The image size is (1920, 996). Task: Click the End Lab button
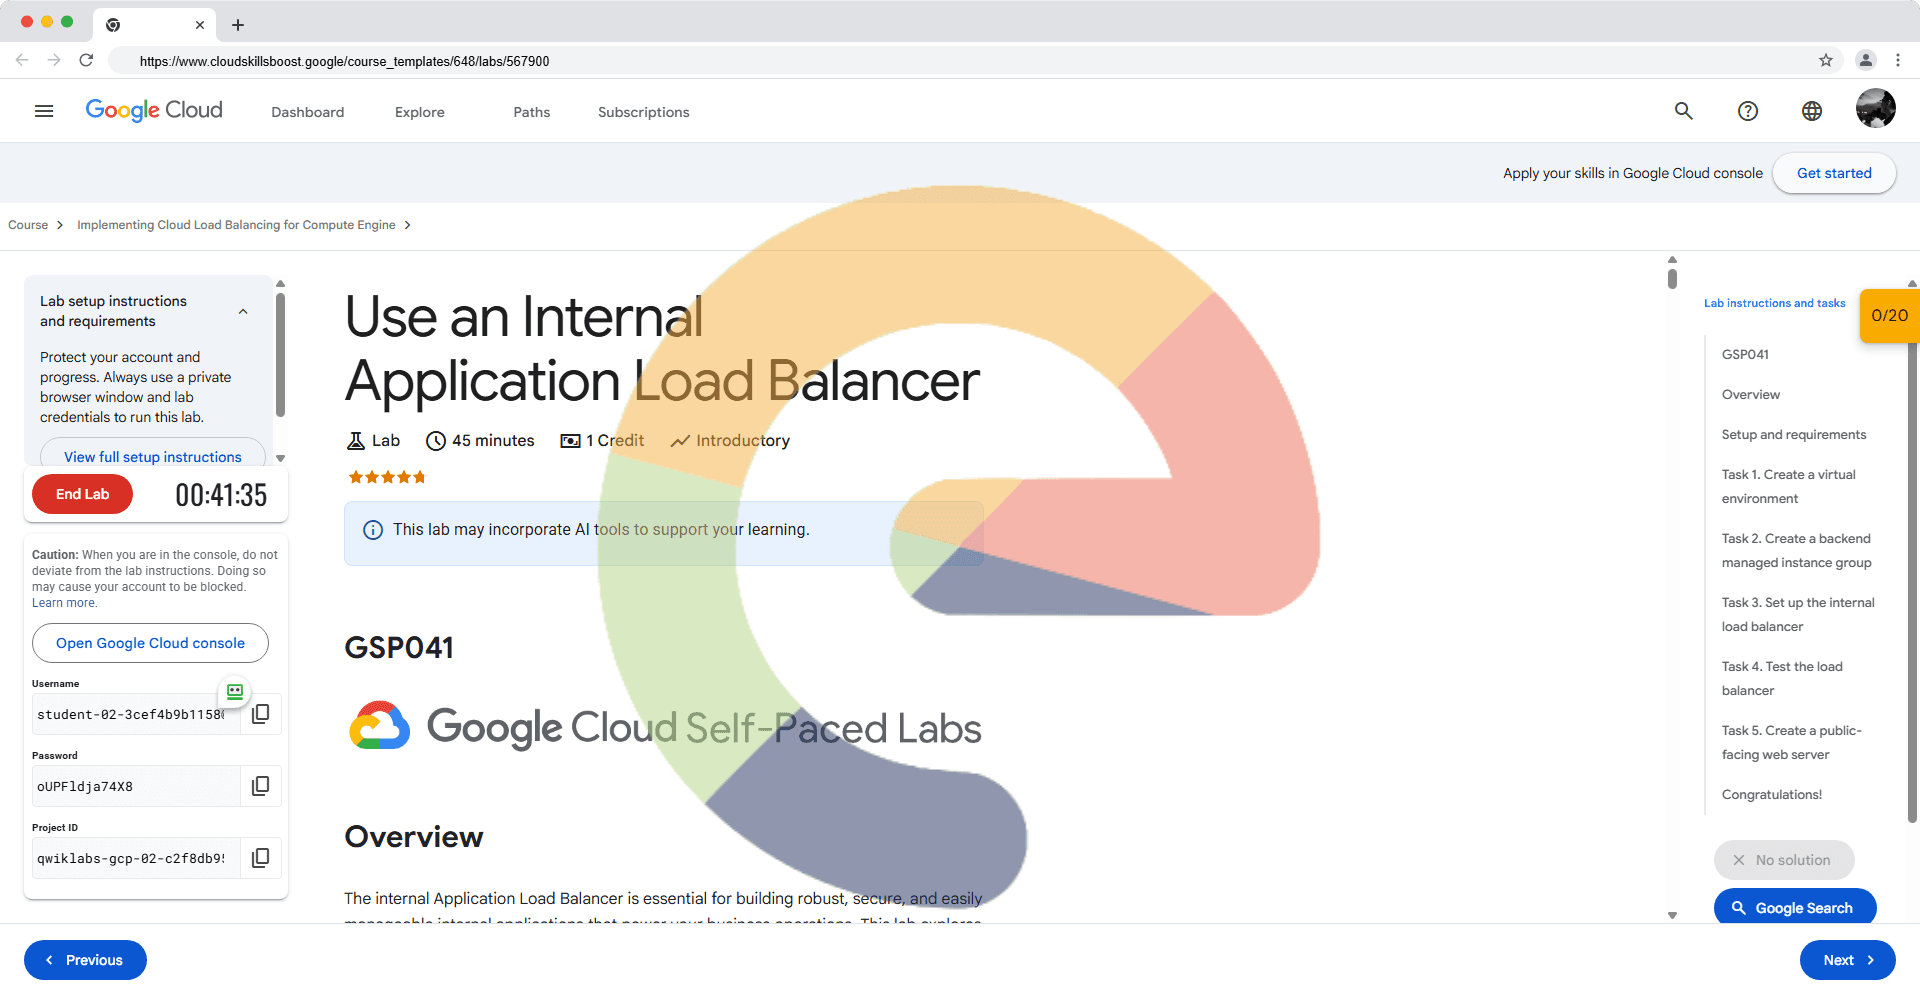[82, 494]
